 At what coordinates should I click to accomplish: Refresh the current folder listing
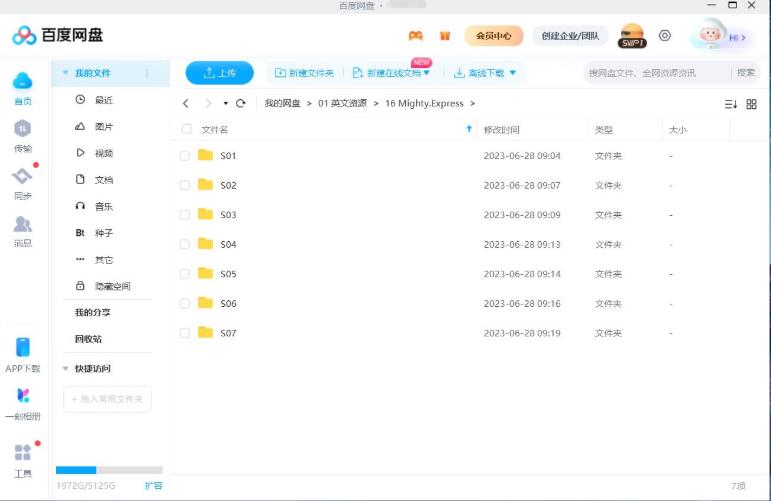[x=240, y=103]
